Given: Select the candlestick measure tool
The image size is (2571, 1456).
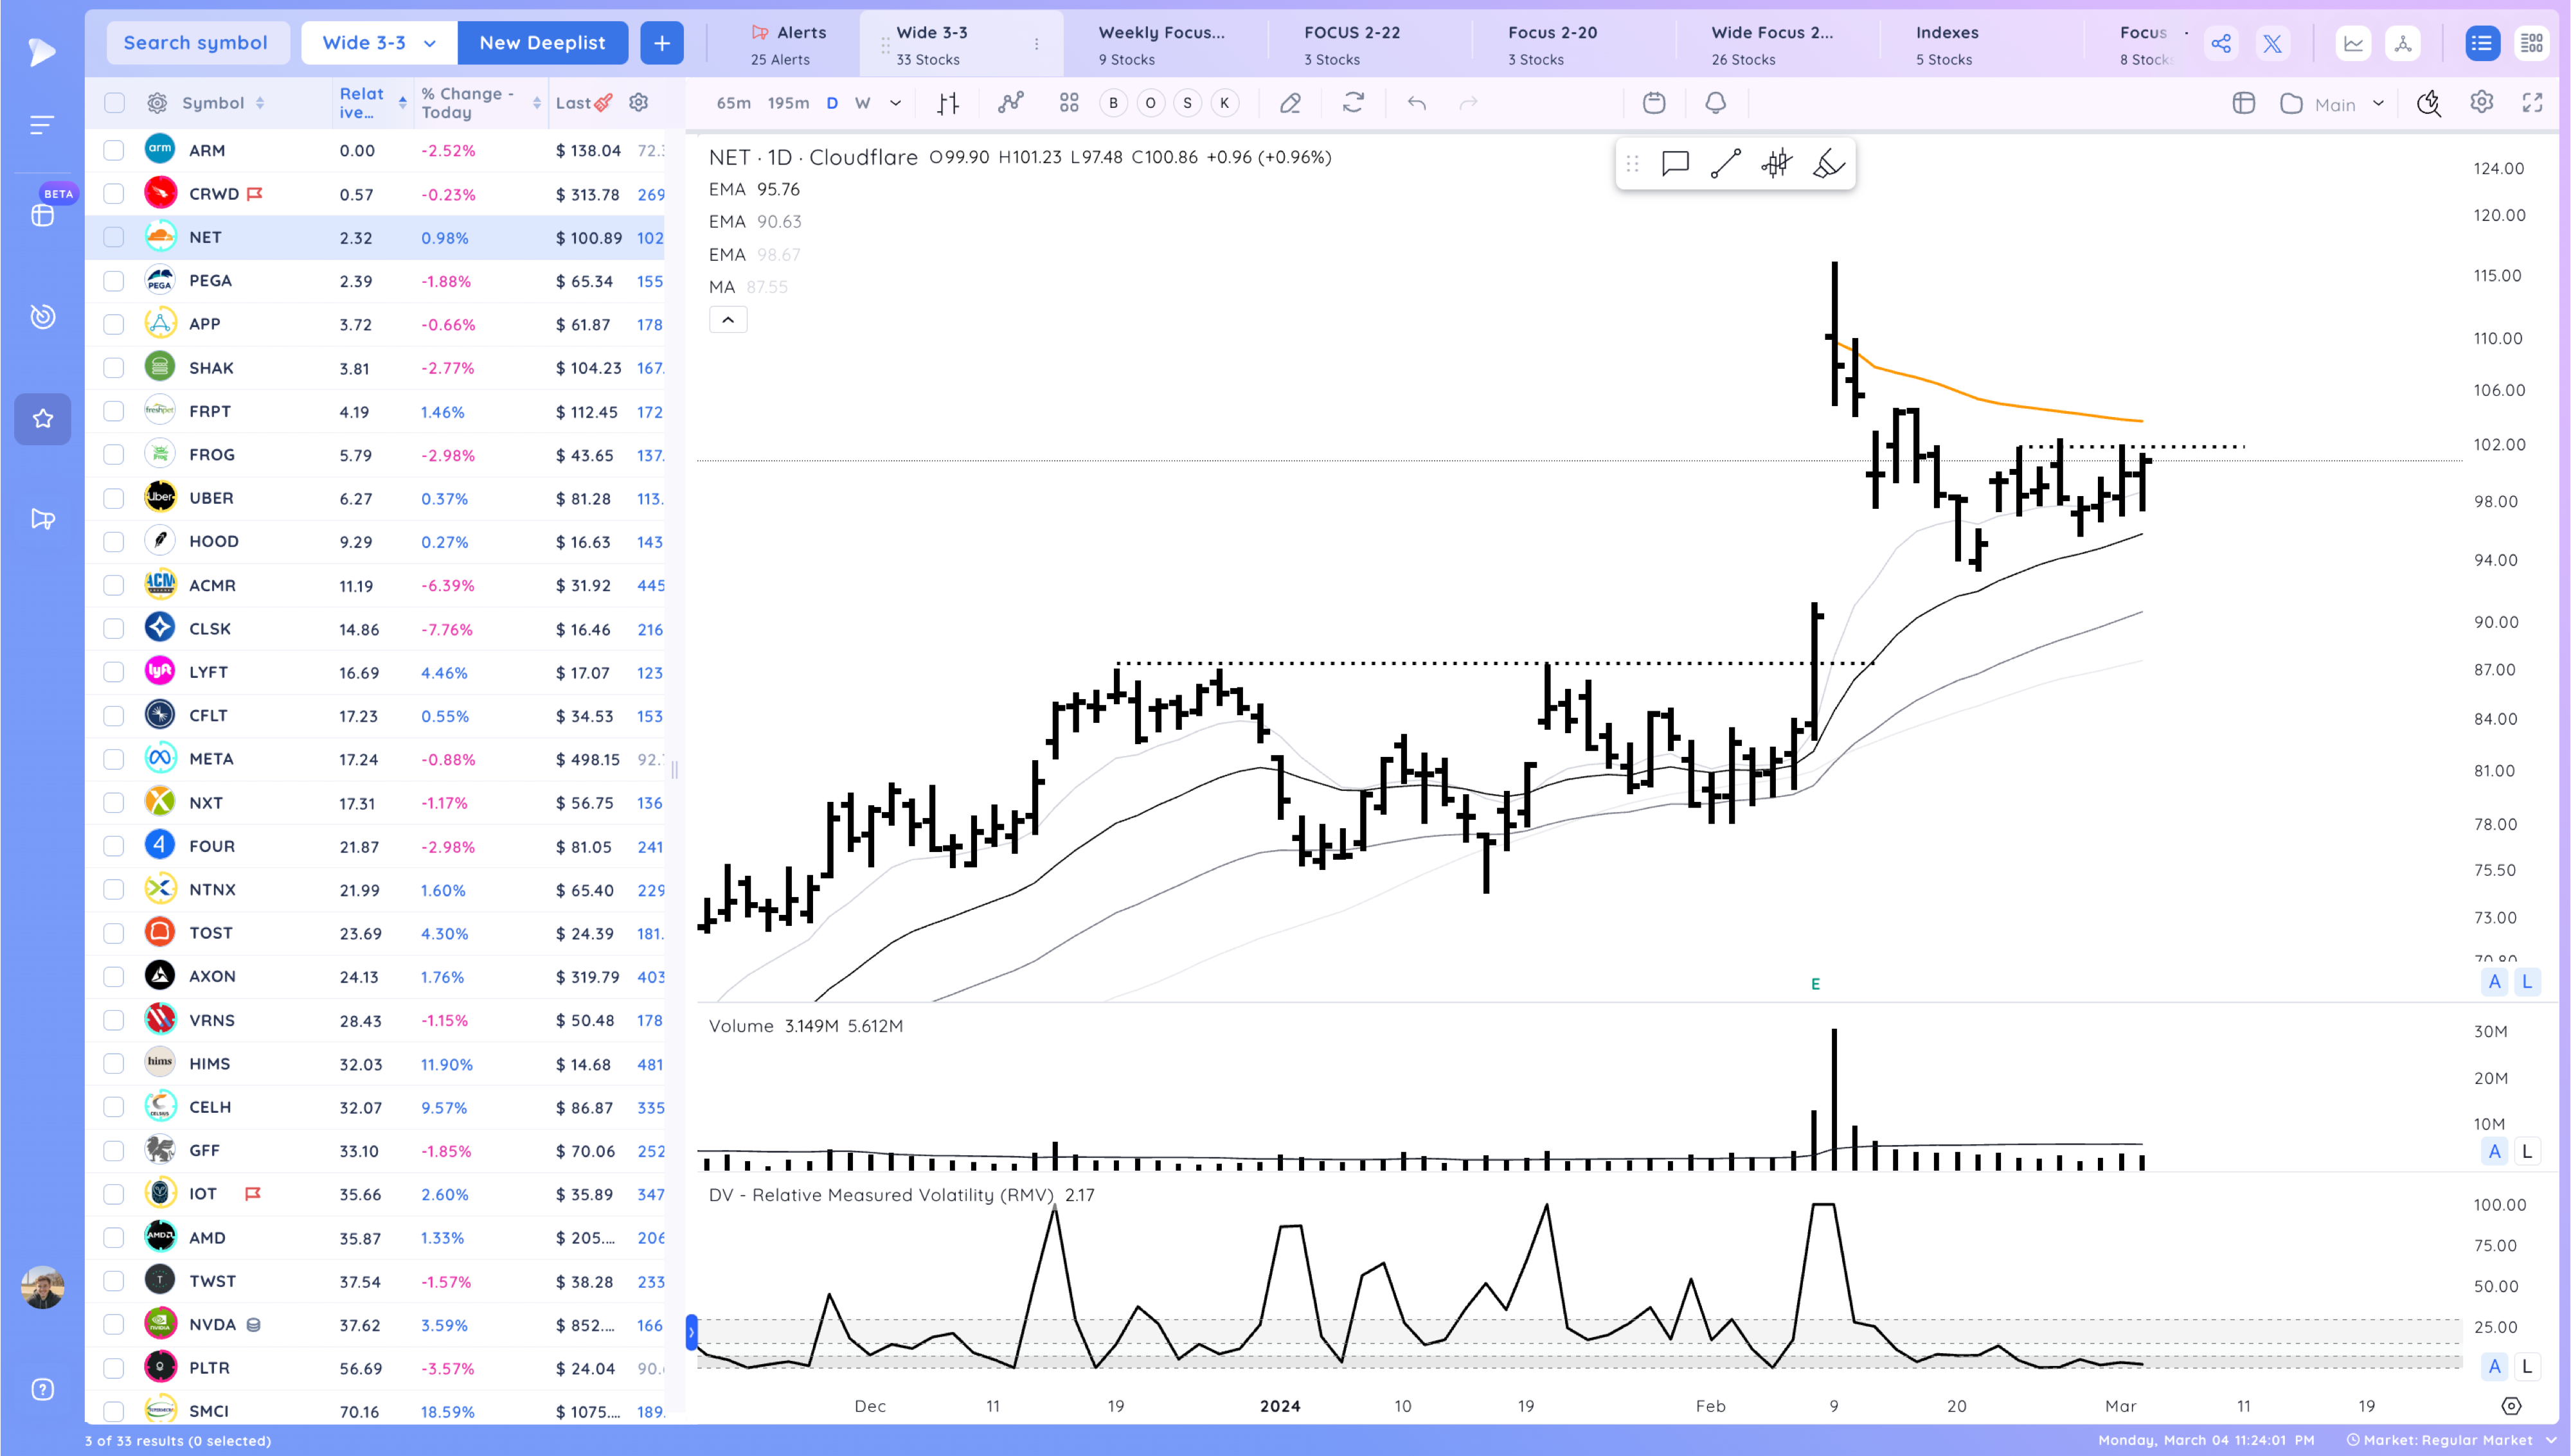Looking at the screenshot, I should tap(1777, 164).
